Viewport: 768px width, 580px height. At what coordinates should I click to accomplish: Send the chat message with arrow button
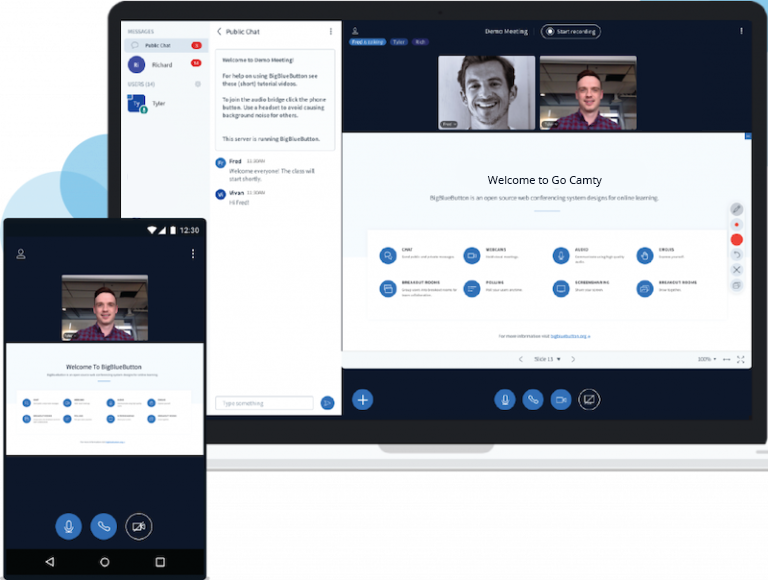click(327, 403)
